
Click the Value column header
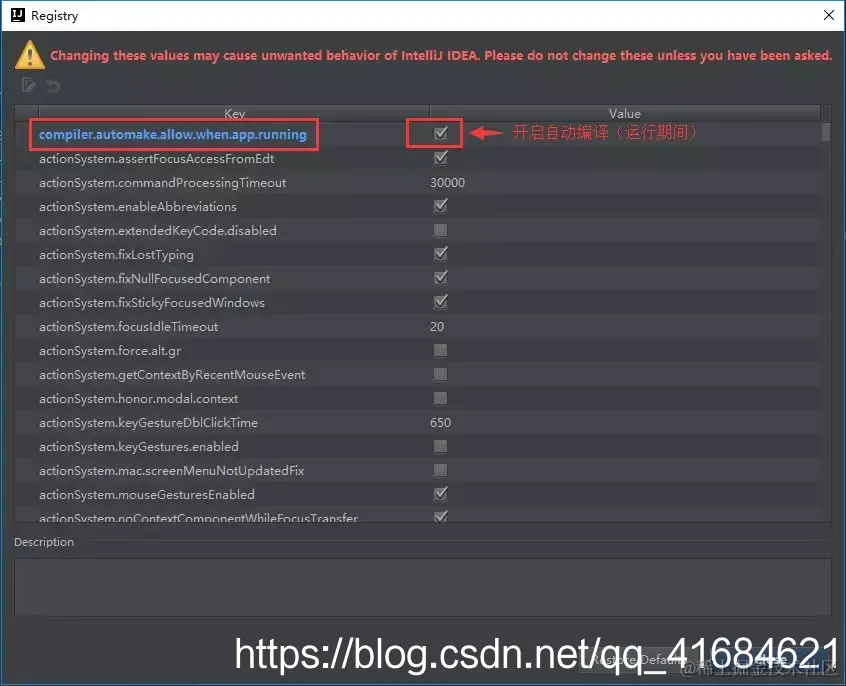coord(625,113)
